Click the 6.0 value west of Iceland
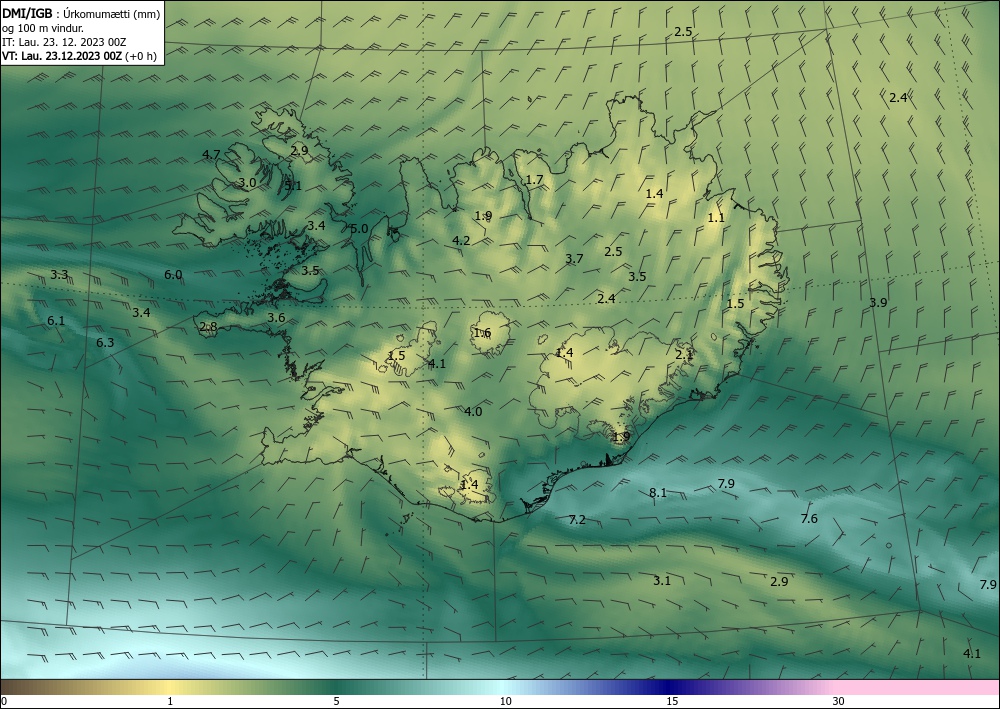Viewport: 1000px width, 709px height. coord(173,275)
